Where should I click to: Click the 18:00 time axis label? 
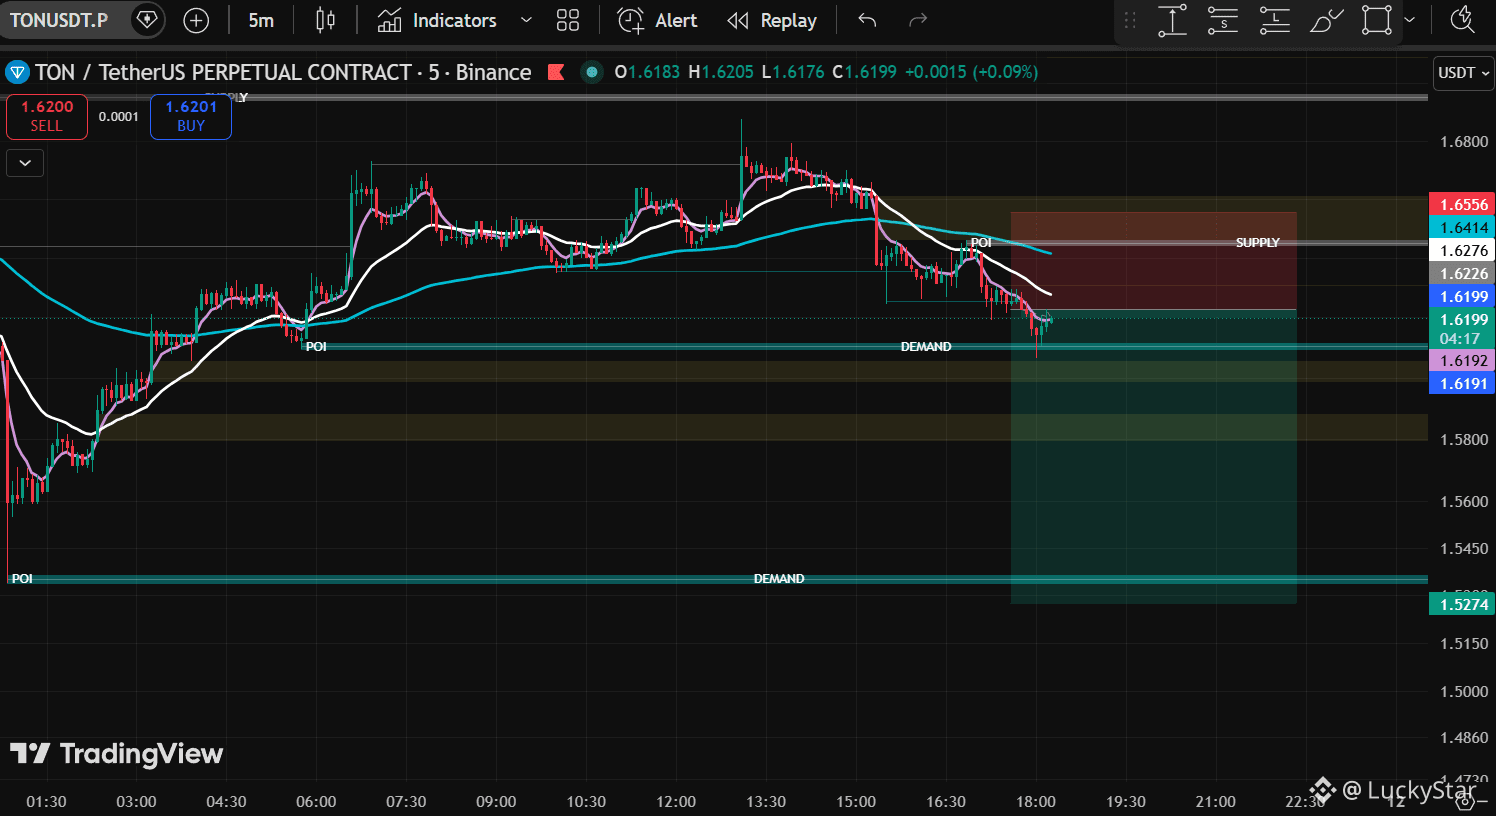1036,801
